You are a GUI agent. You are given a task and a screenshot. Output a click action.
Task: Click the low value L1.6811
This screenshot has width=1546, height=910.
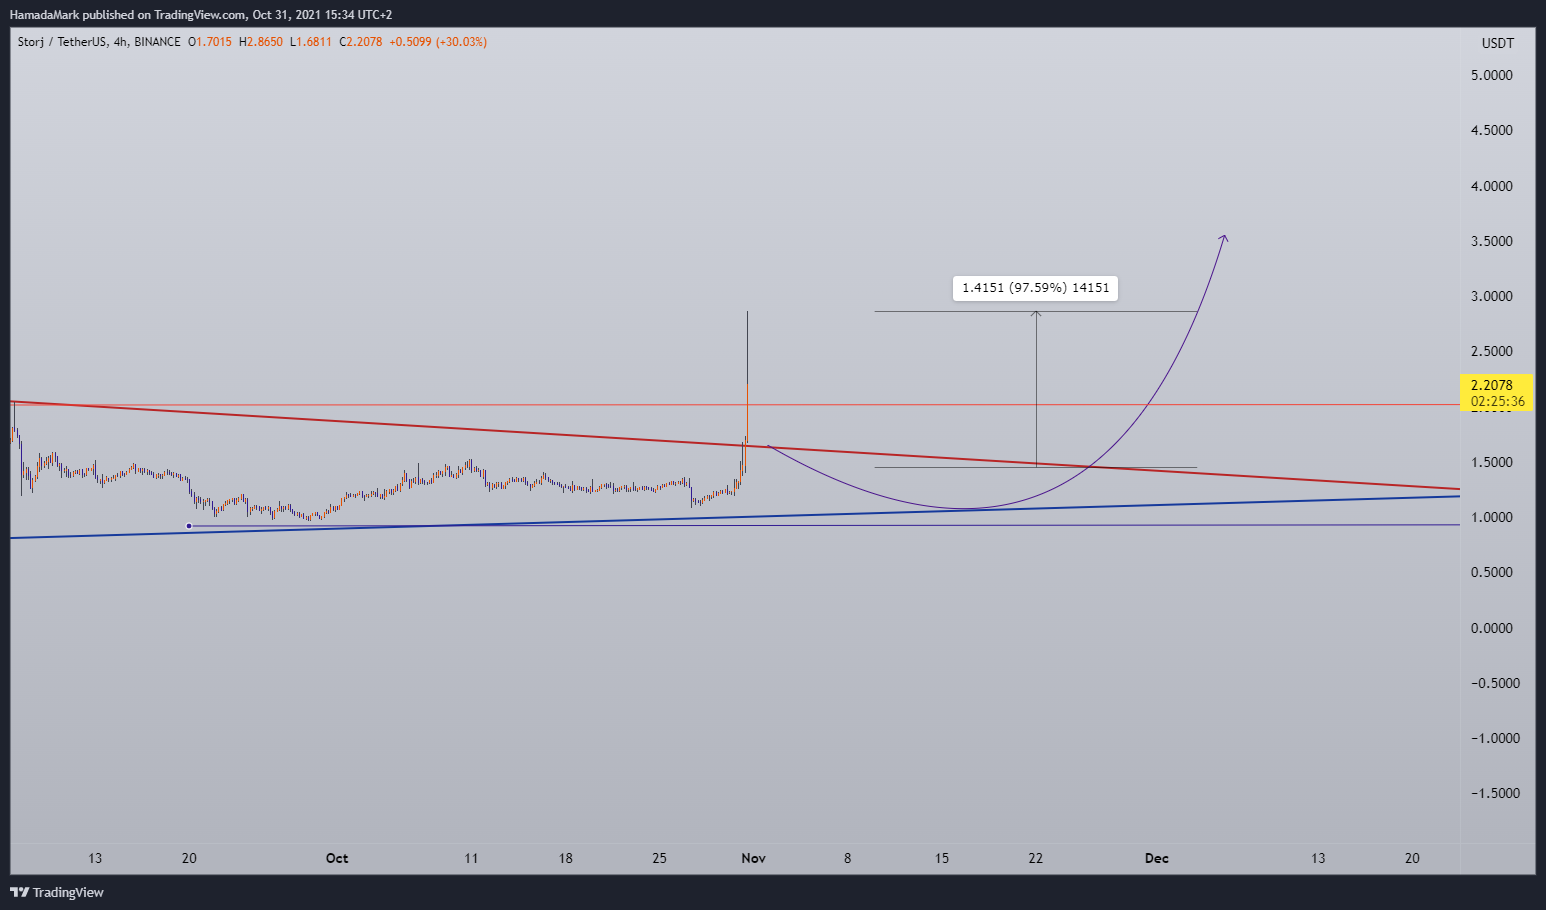tap(311, 42)
